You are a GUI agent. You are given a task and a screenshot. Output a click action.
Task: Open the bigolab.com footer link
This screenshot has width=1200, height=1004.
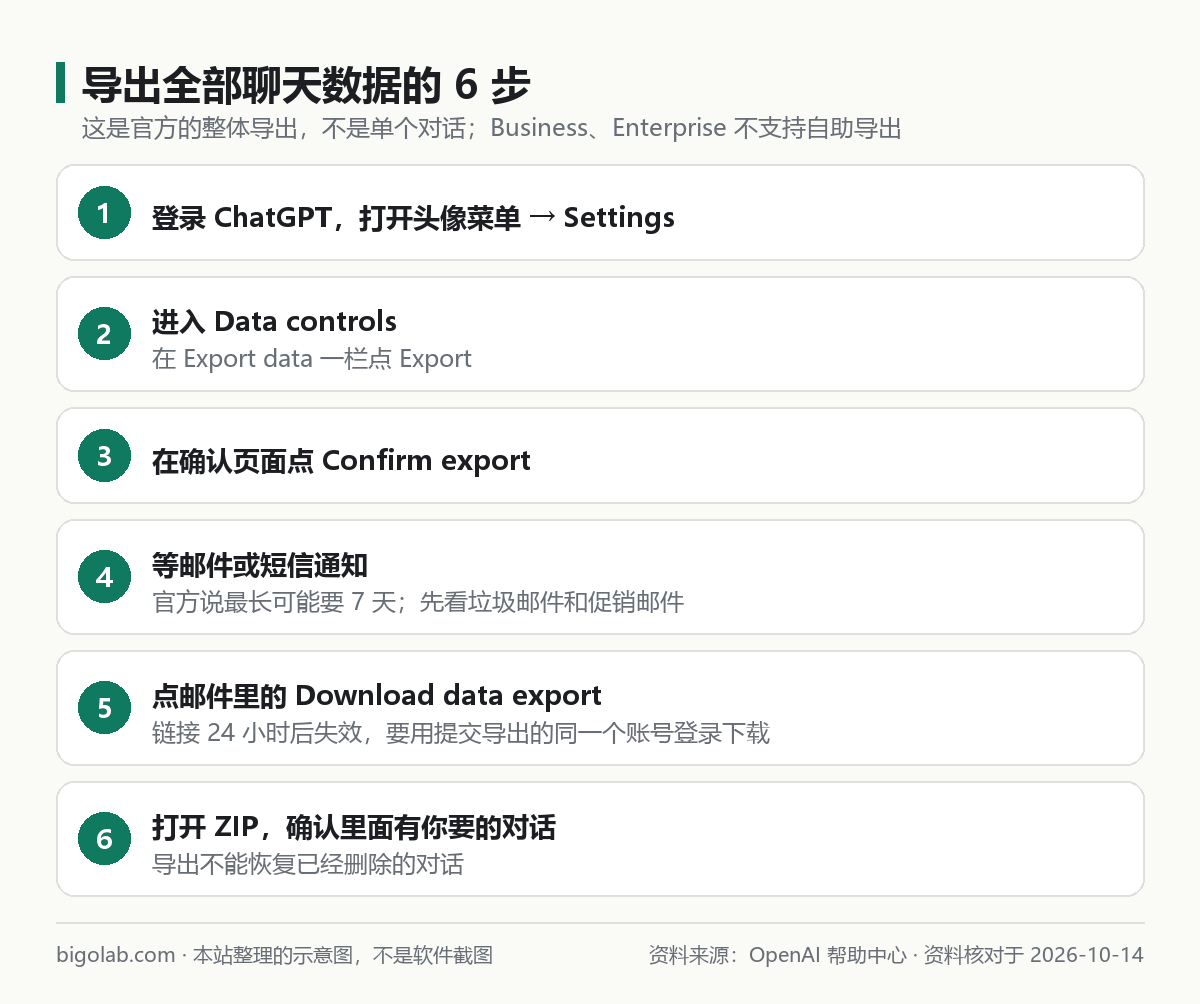point(116,955)
